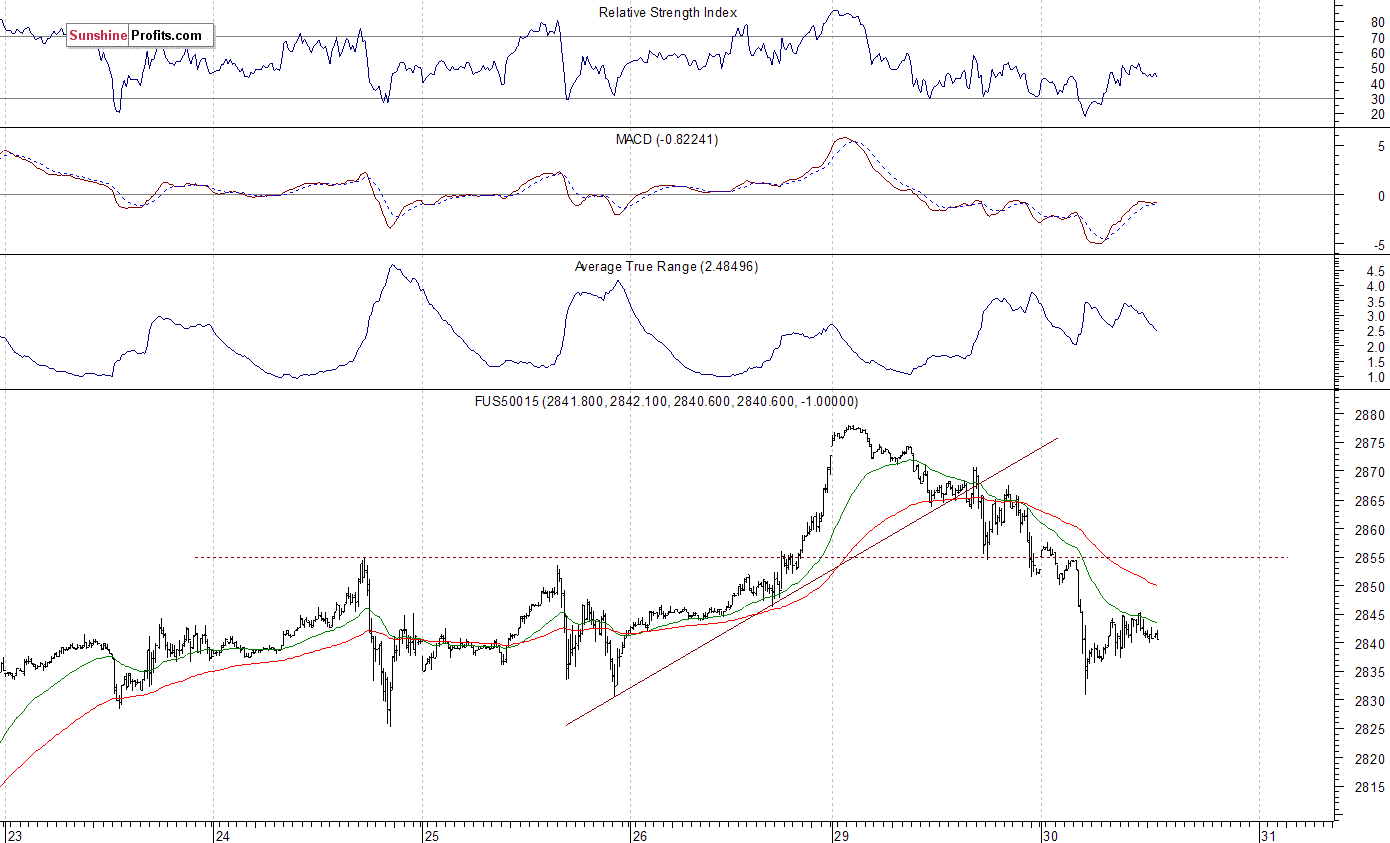1390x843 pixels.
Task: Click the 29 date label on axis
Action: [842, 835]
